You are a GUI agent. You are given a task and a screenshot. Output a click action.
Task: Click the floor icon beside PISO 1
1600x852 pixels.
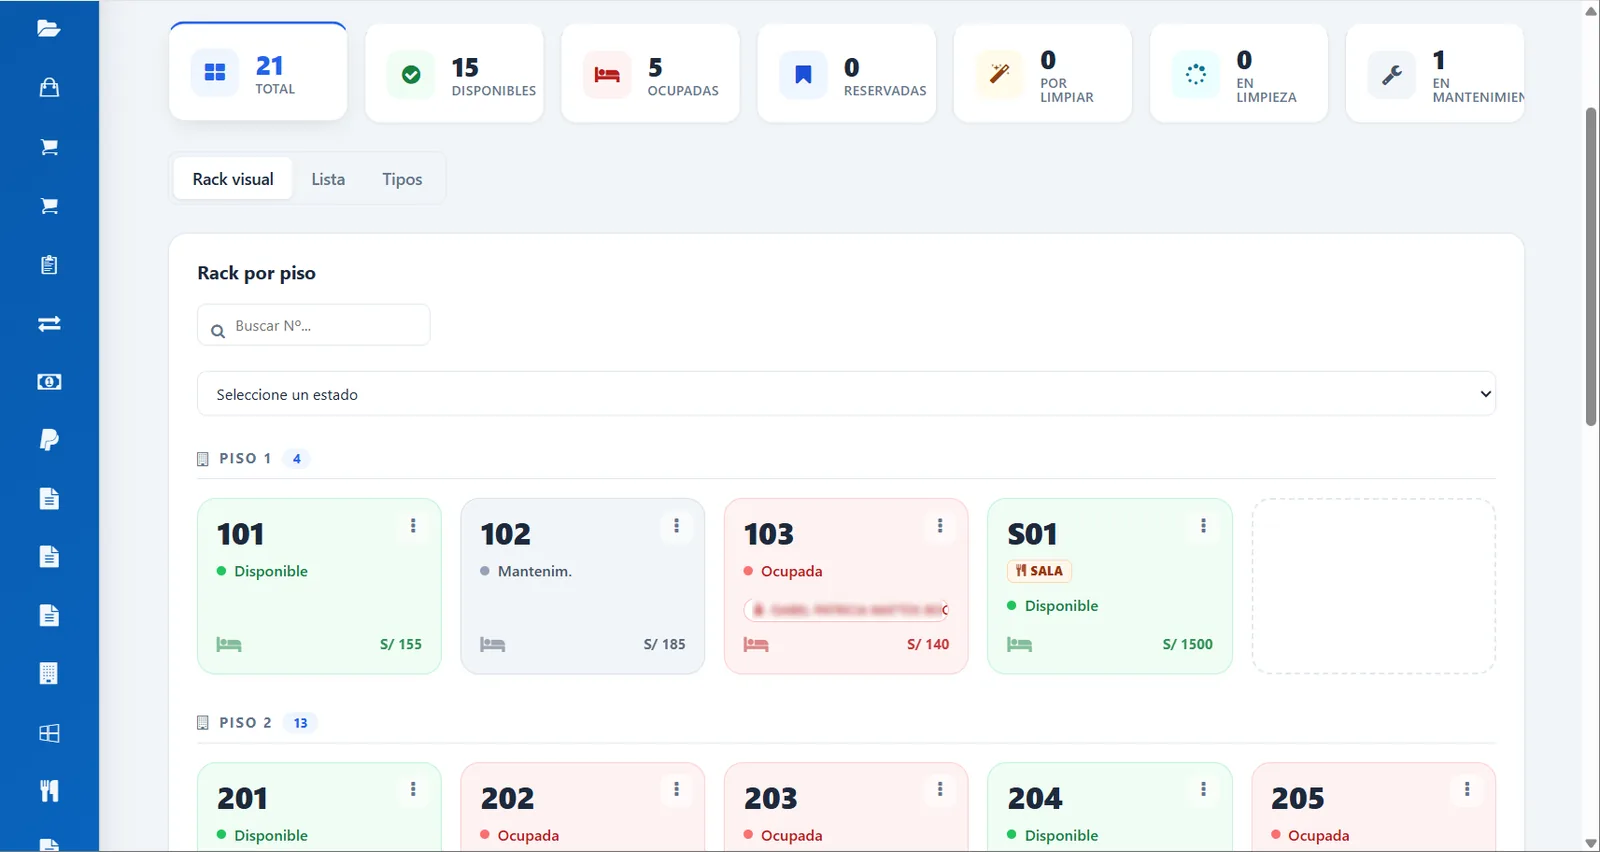pyautogui.click(x=203, y=459)
